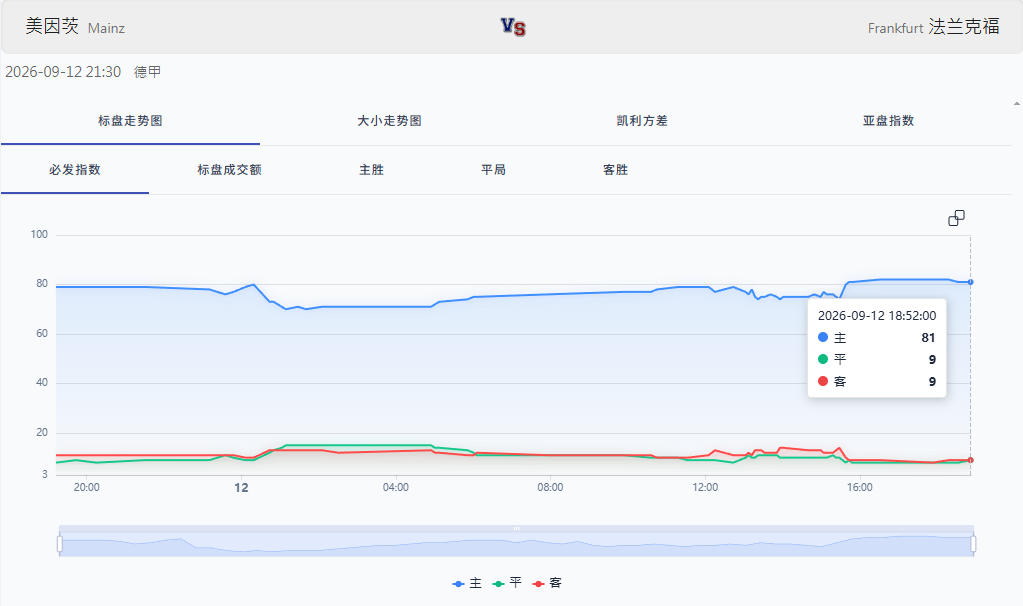
Task: Open the 亚盘指数 tab
Action: pos(888,121)
